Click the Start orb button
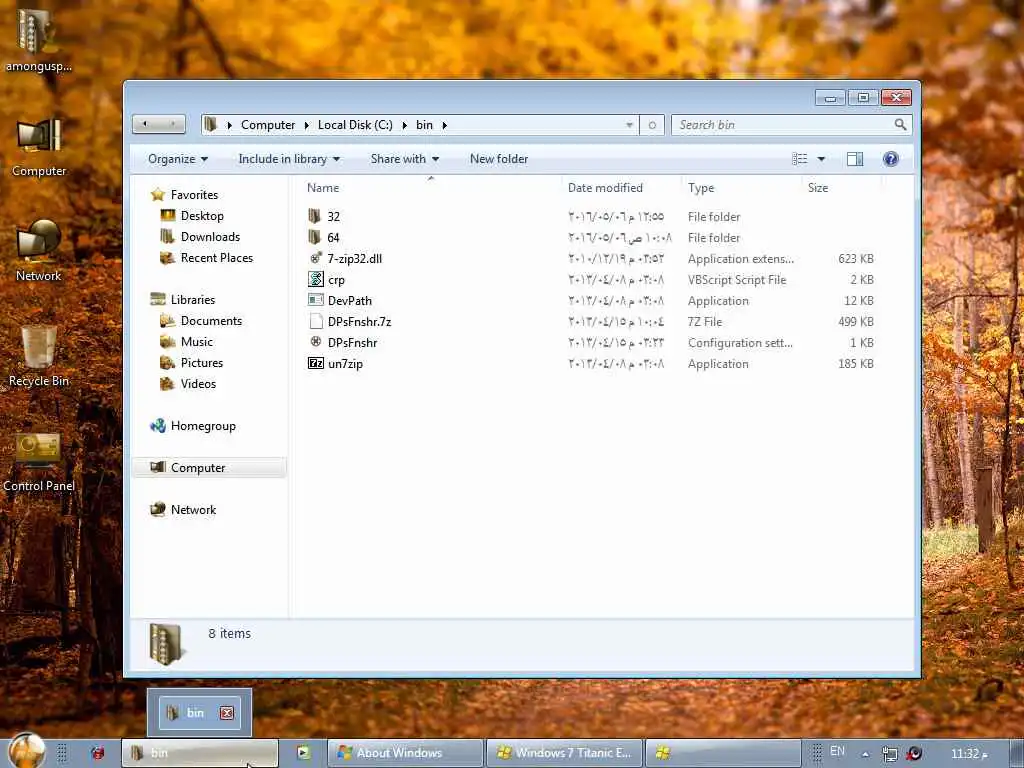1024x768 pixels. pyautogui.click(x=27, y=751)
